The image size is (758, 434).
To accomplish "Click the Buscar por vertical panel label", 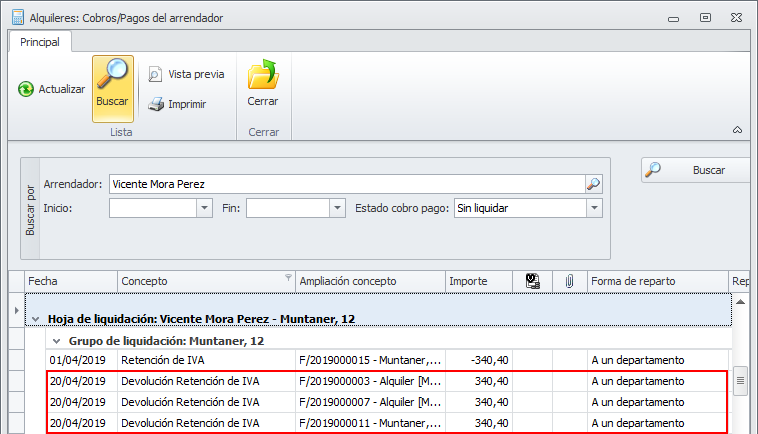I will click(30, 209).
